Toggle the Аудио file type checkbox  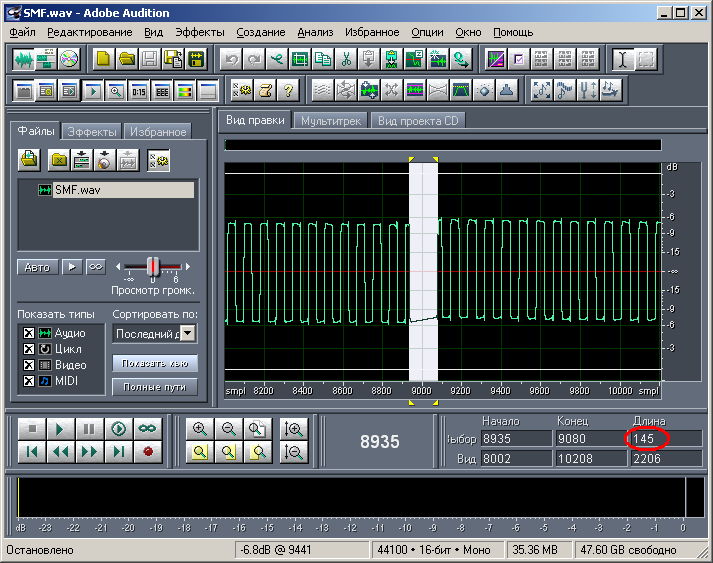29,333
